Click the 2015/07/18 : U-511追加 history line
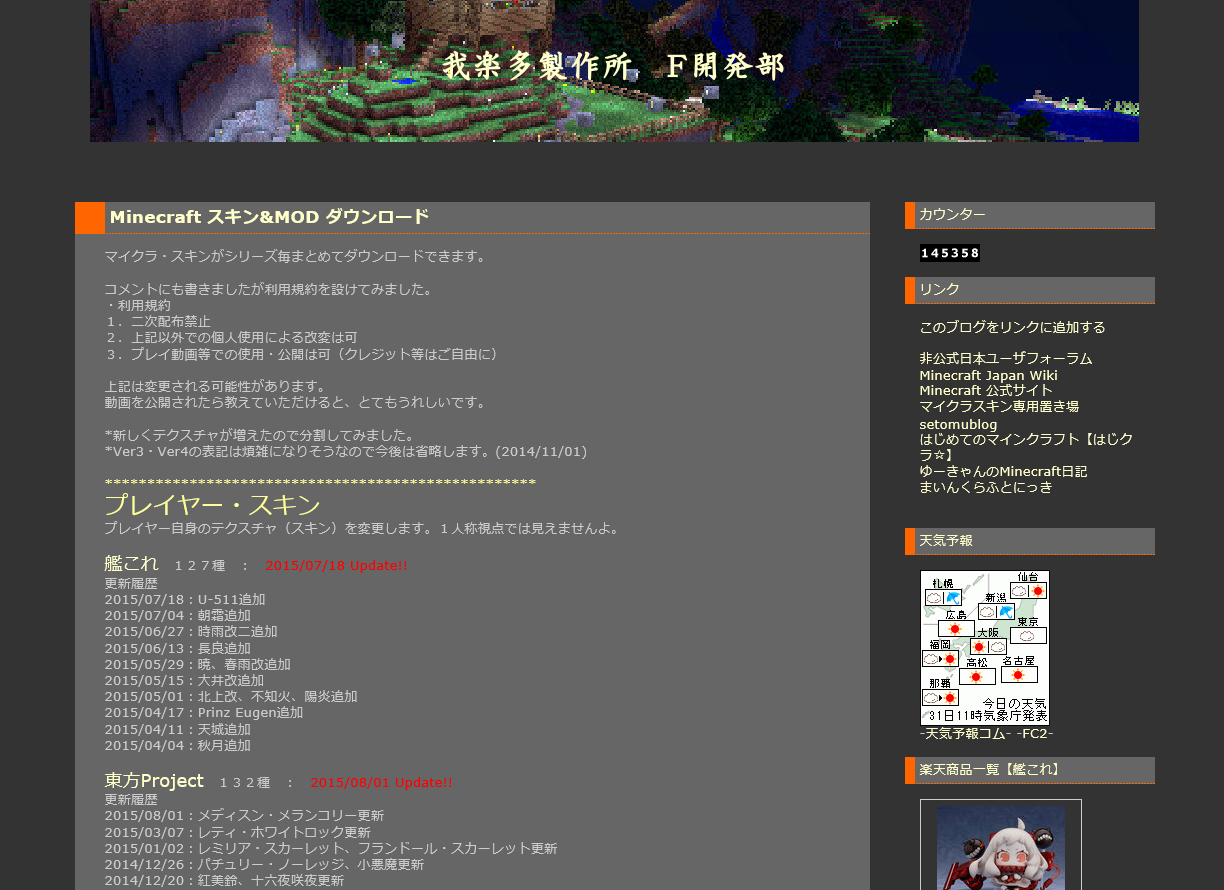Screen dimensions: 1224x890 pyautogui.click(x=185, y=599)
